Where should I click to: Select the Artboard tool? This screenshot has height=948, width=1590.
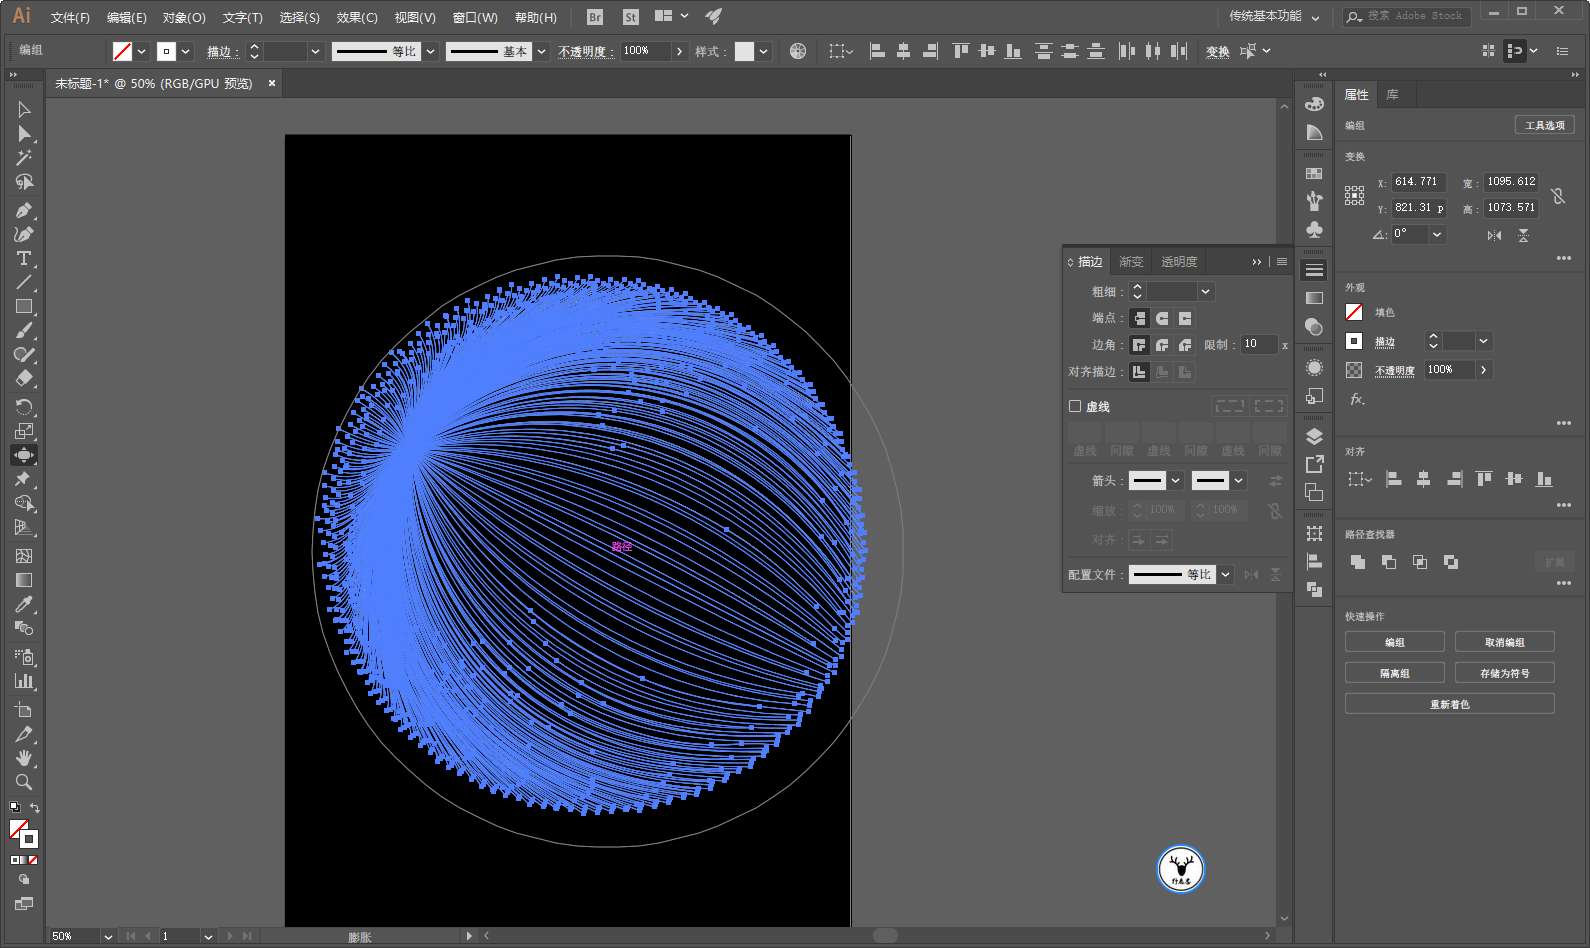(24, 710)
